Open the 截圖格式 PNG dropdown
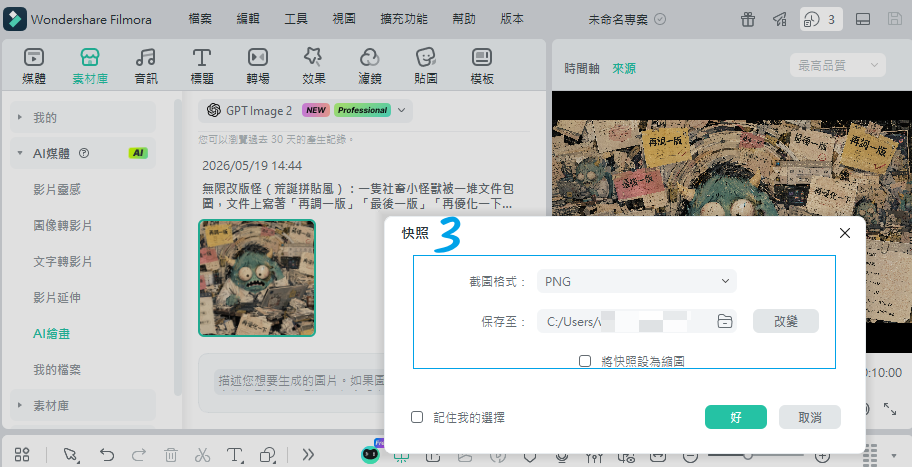Image resolution: width=912 pixels, height=467 pixels. click(637, 281)
